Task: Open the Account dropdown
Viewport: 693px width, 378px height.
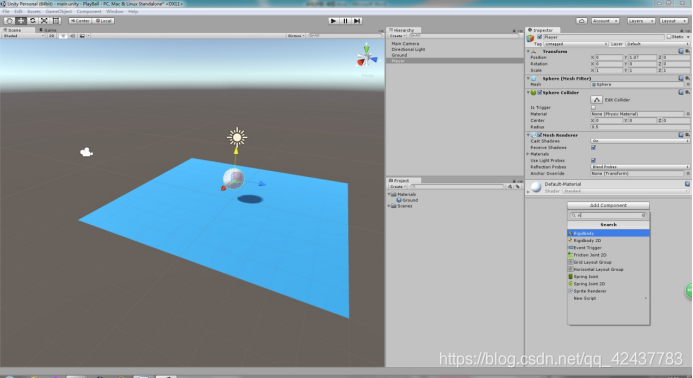Action: pos(605,21)
